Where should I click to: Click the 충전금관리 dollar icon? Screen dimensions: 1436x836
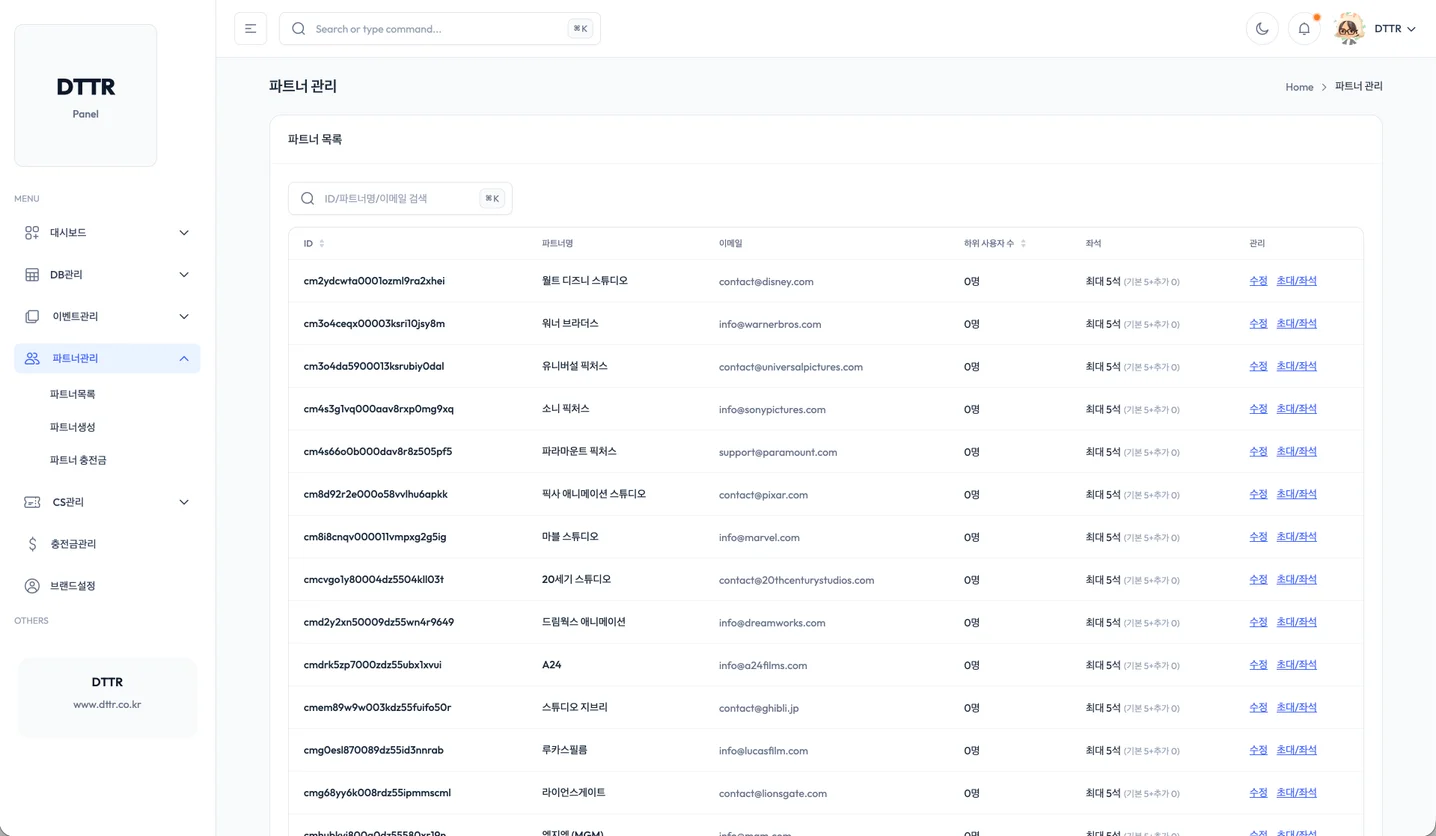tap(32, 544)
